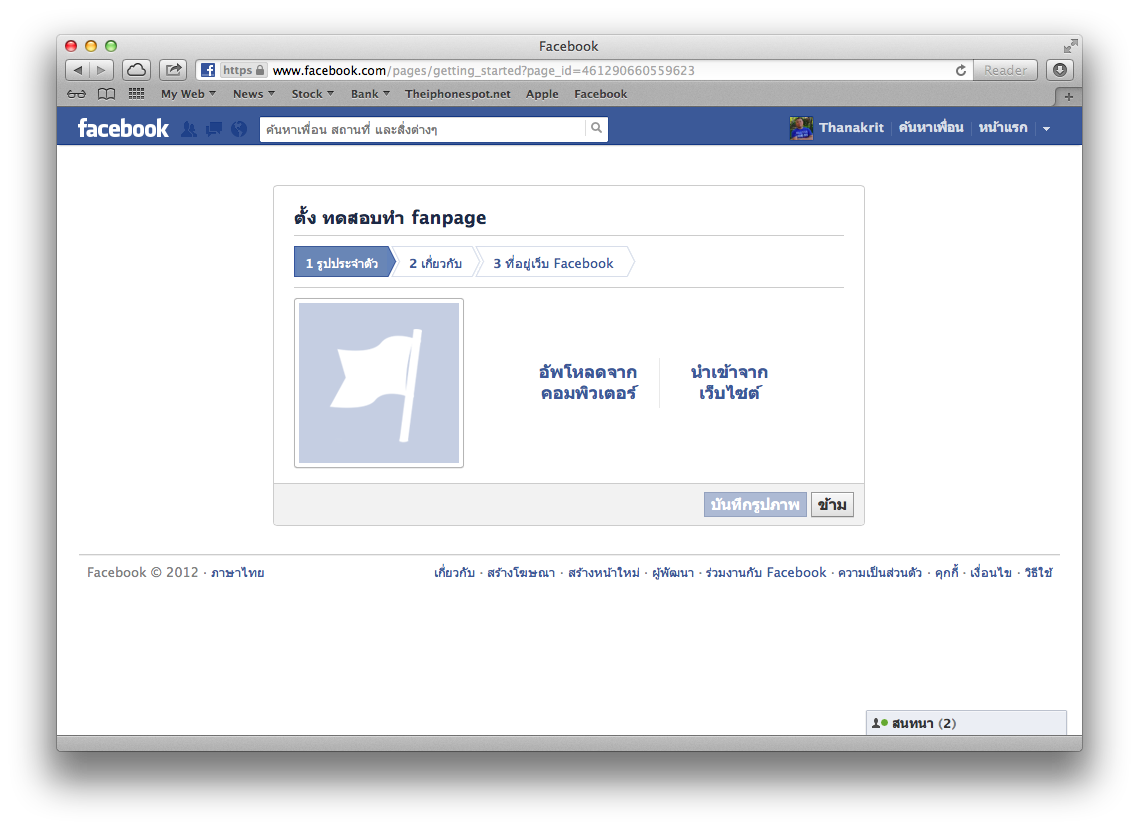Go forward with Safari's forward arrow
This screenshot has width=1139, height=830.
coord(102,70)
